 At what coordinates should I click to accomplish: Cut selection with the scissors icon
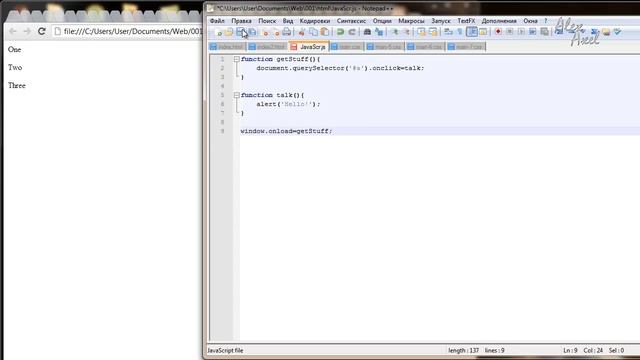tap(302, 32)
